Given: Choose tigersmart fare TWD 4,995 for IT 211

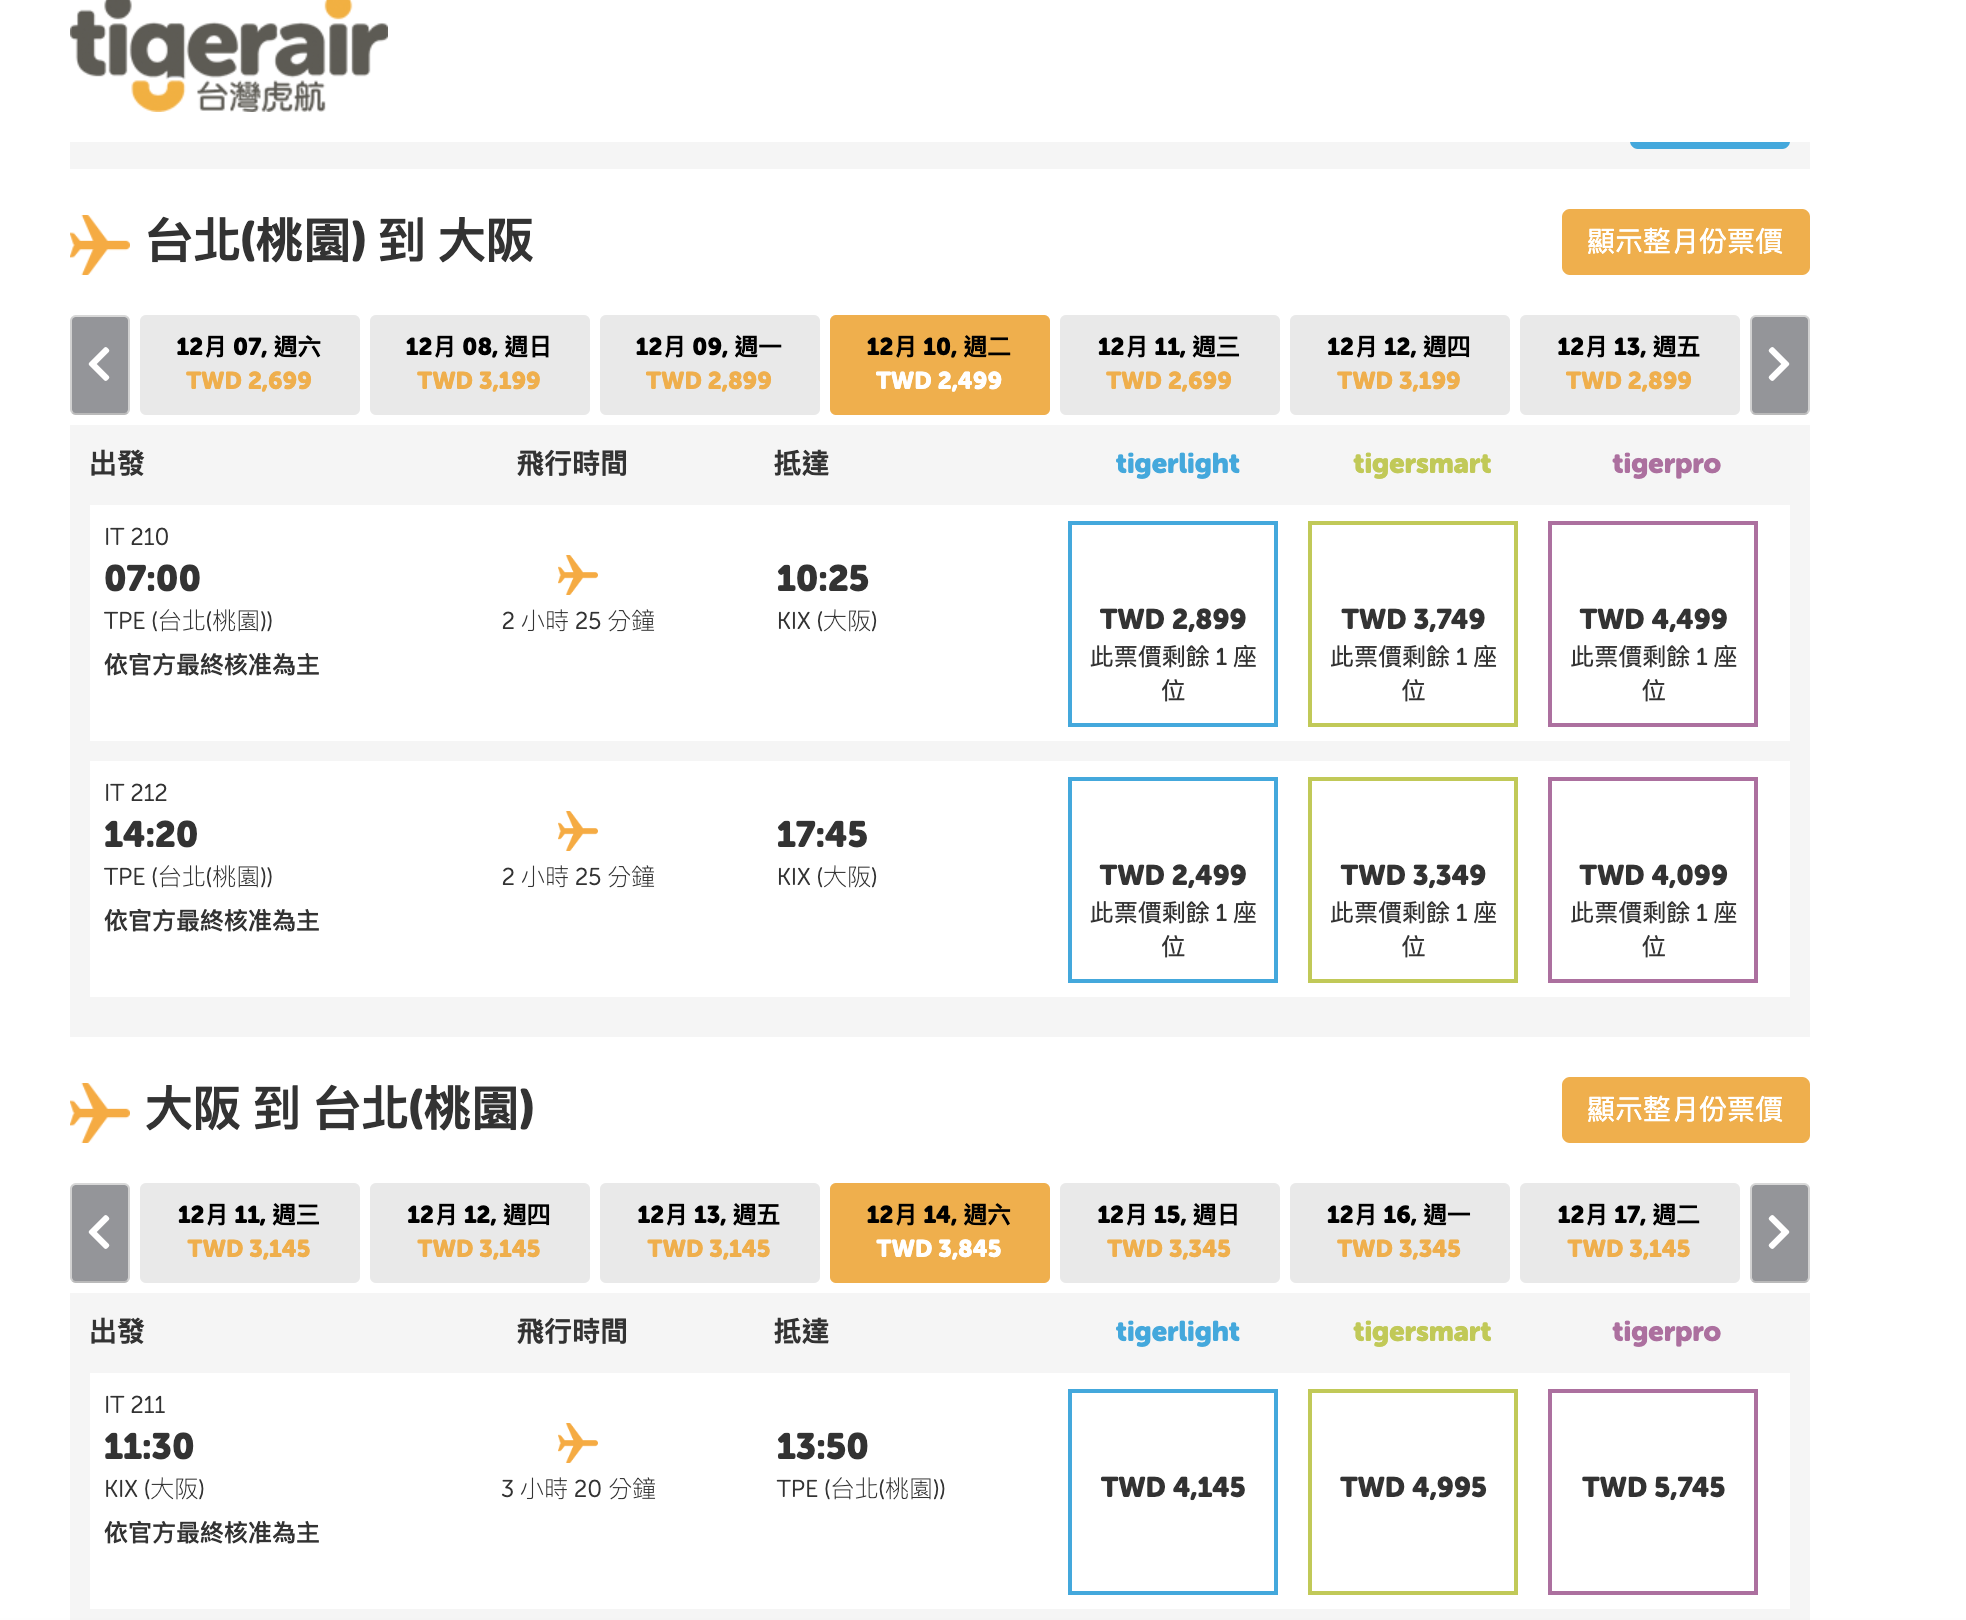Looking at the screenshot, I should point(1413,1492).
